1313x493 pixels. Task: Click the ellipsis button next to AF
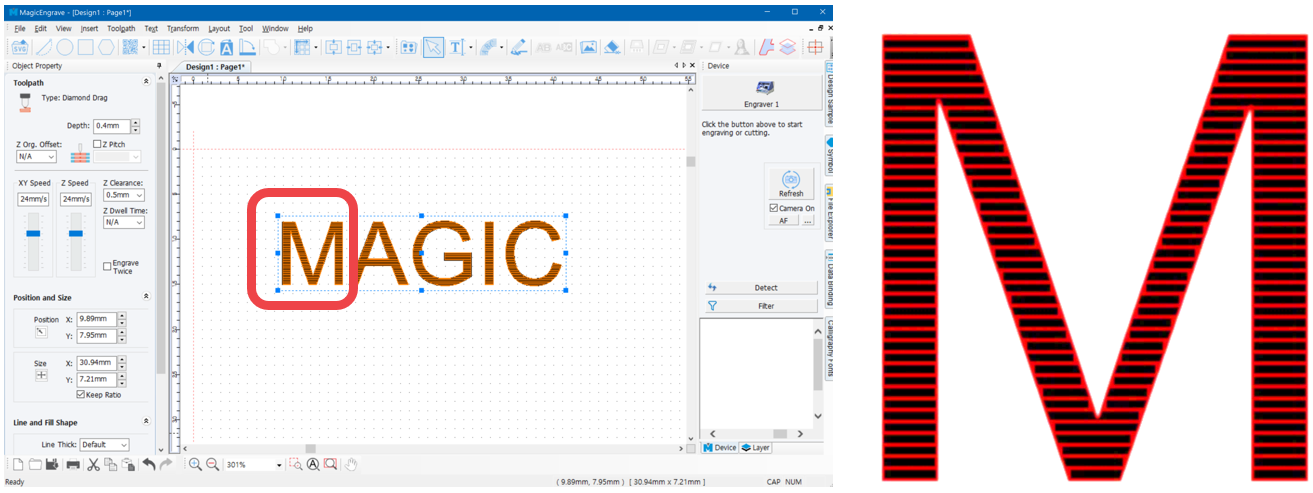pyautogui.click(x=807, y=221)
